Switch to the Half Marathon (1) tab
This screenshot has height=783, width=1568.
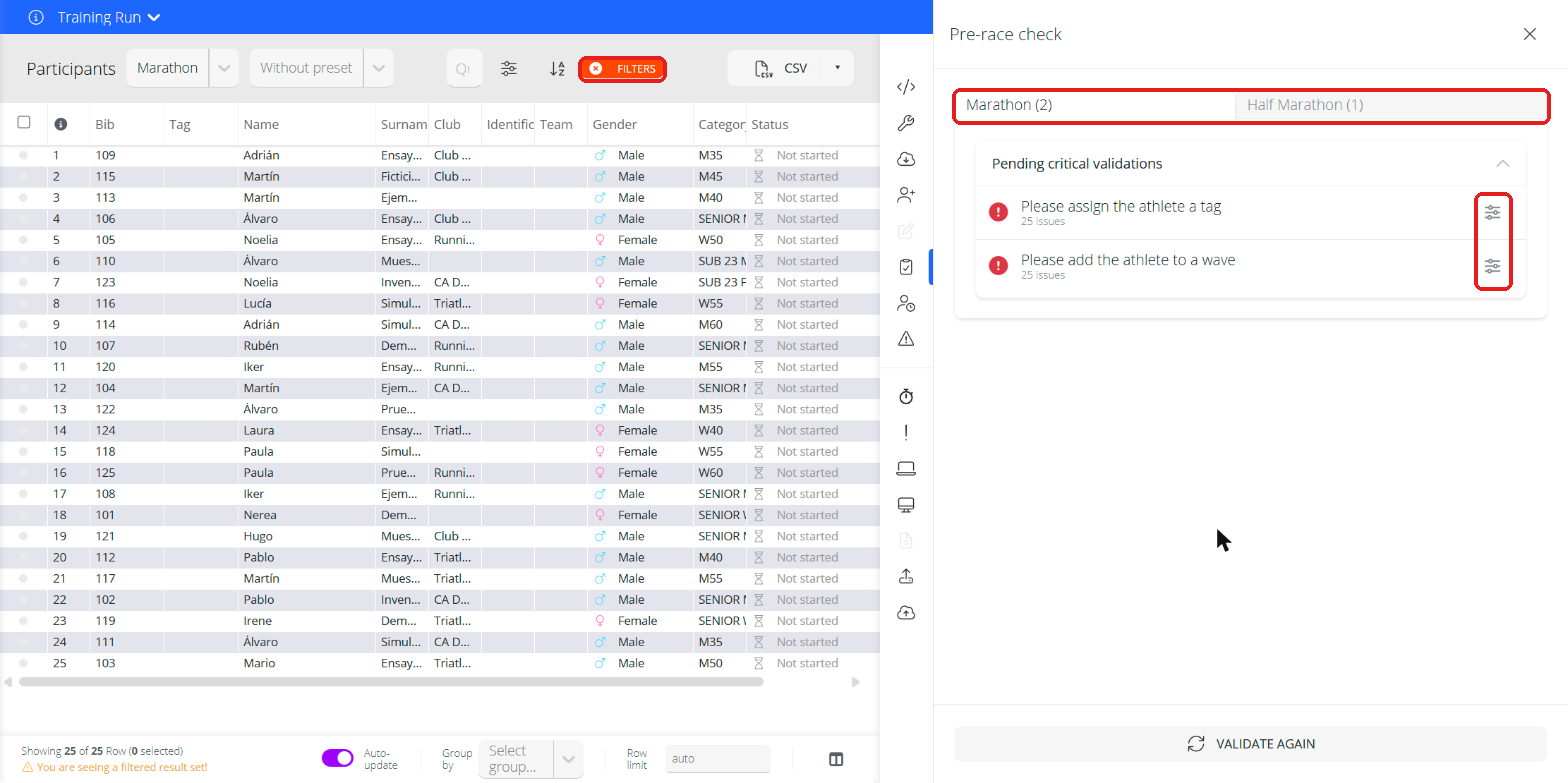click(1391, 105)
